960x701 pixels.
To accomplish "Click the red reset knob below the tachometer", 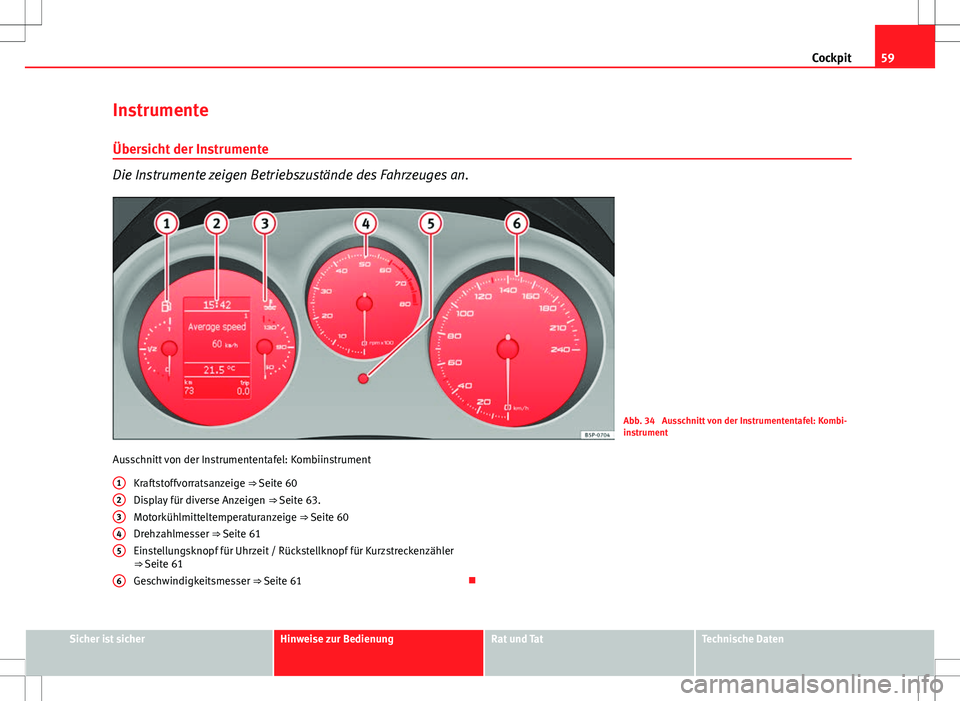I will point(363,378).
